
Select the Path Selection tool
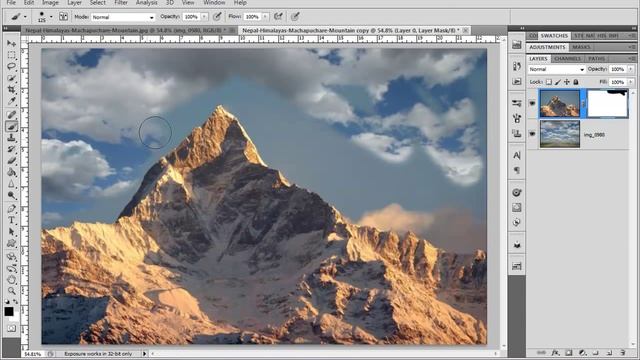[x=11, y=232]
